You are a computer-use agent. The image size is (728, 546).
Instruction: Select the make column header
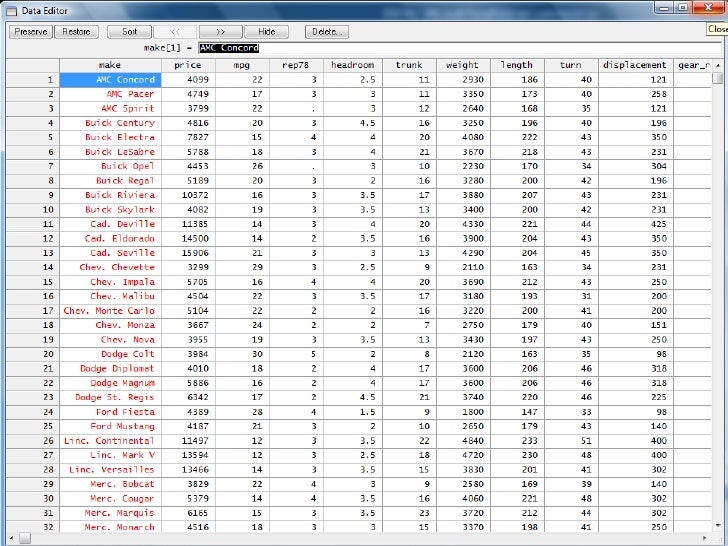click(x=110, y=65)
